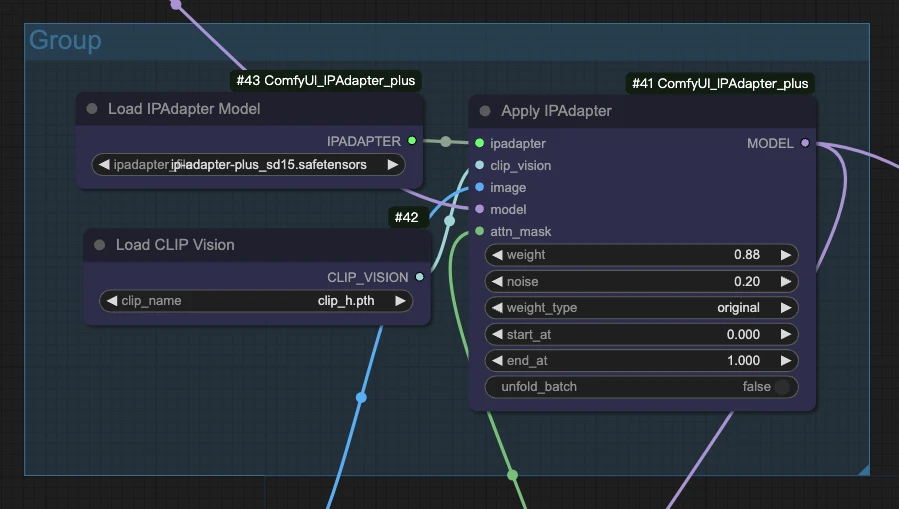
Task: Click the attn_mask input socket
Action: pos(479,232)
